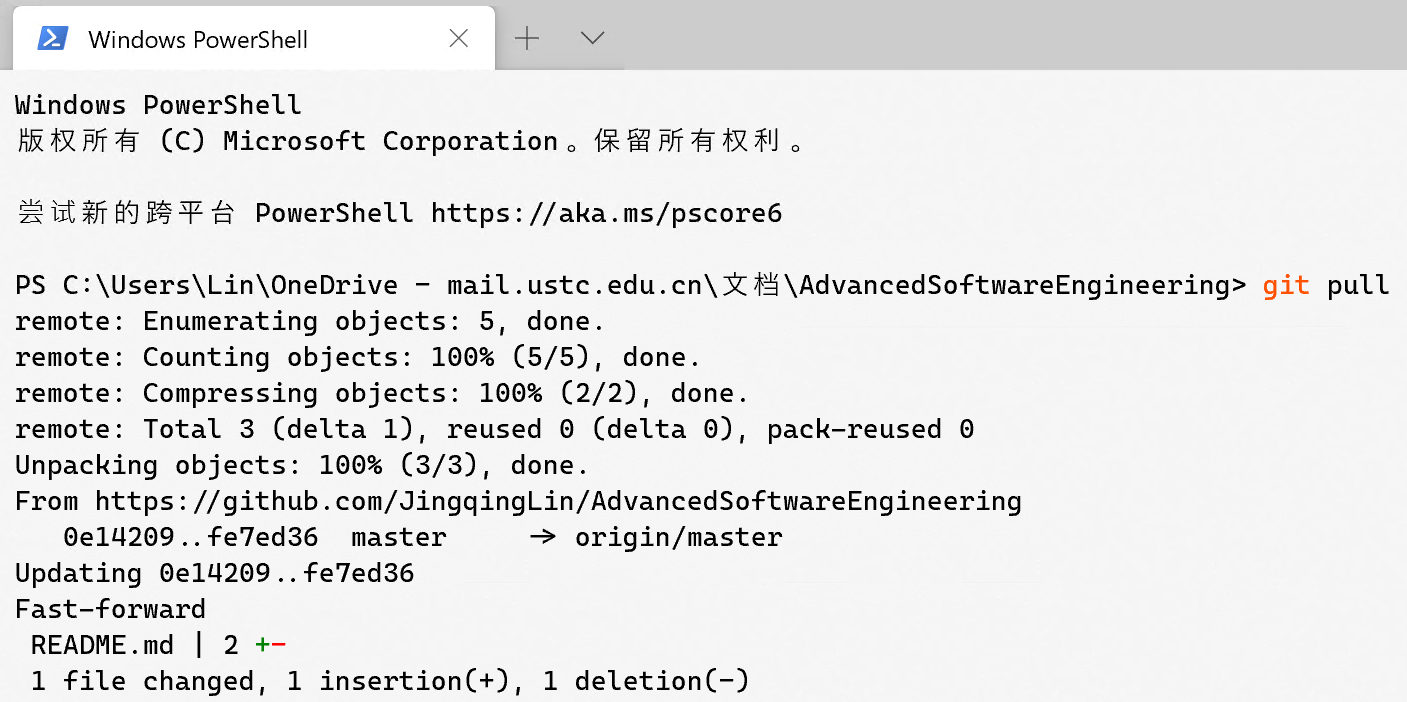Screen dimensions: 1407x702
Task: Open the GitHub AdvancedSoftwareEngineering repository URL
Action: (558, 501)
